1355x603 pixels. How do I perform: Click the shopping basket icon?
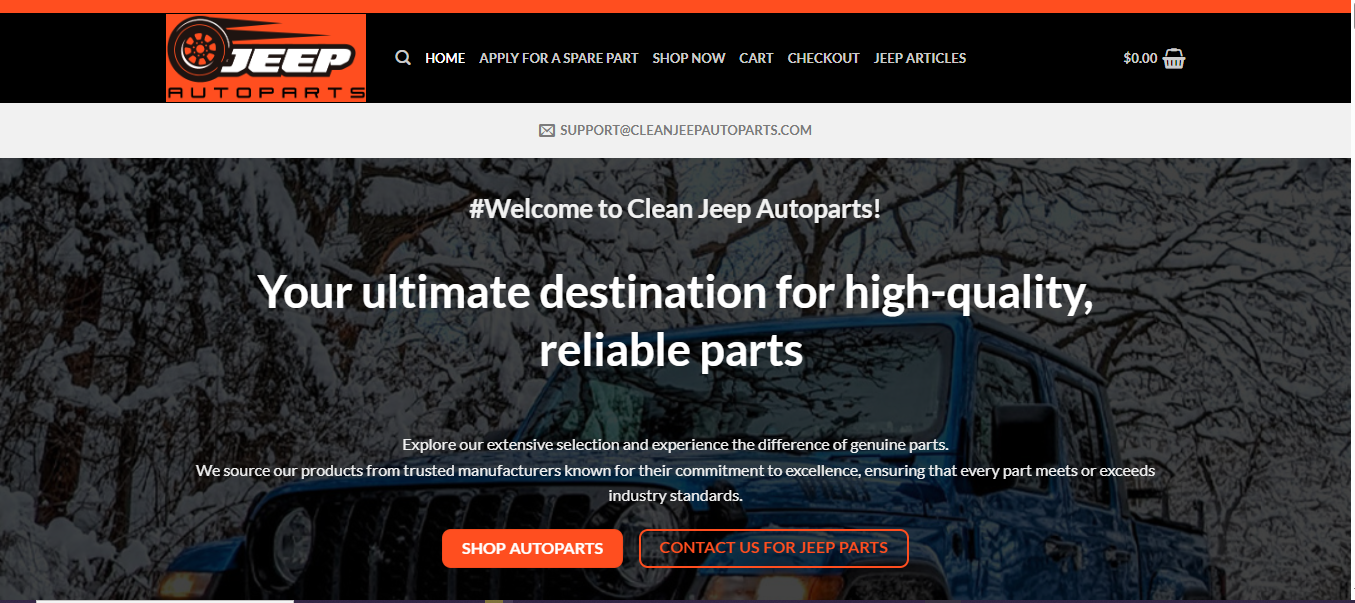point(1174,58)
